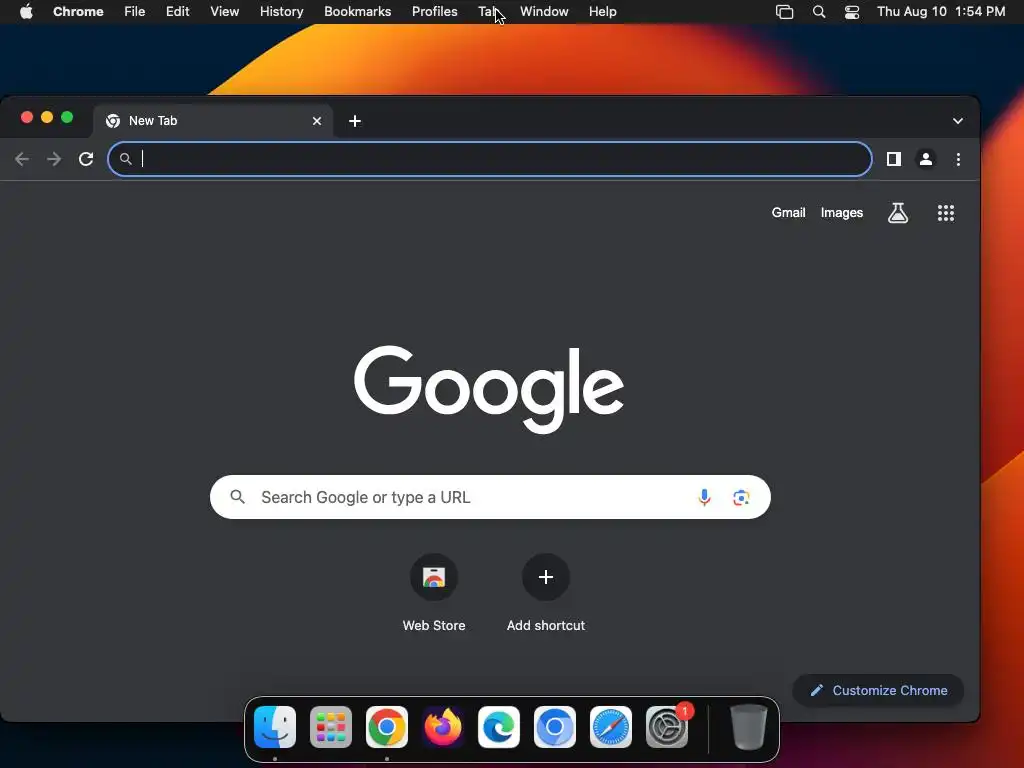The height and width of the screenshot is (768, 1024).
Task: Open a new tab with plus button
Action: (355, 121)
